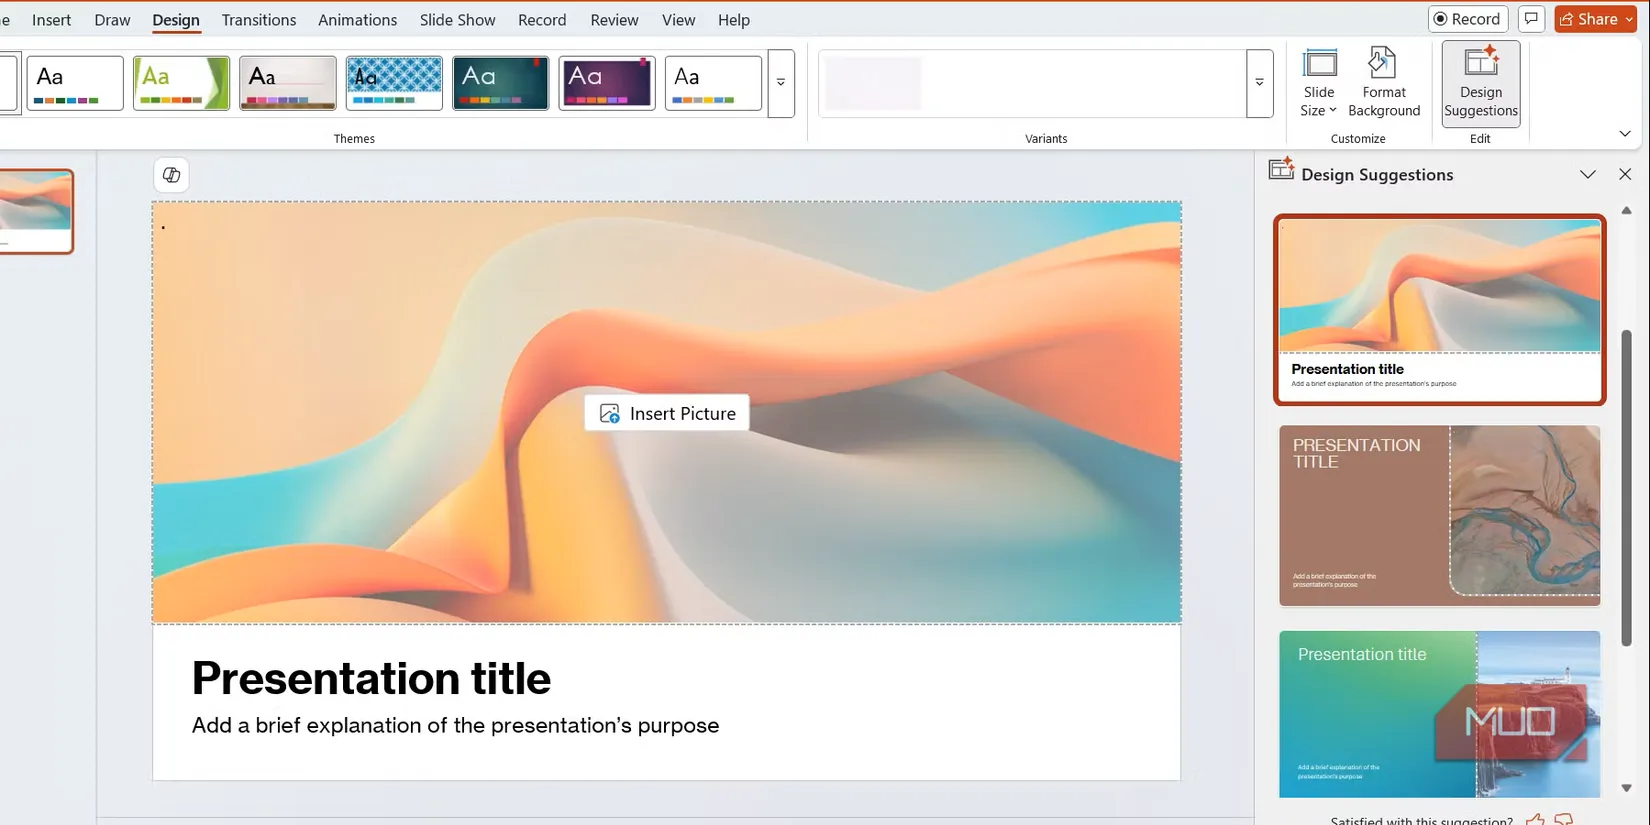Image resolution: width=1650 pixels, height=825 pixels.
Task: Click the Share button
Action: (x=1589, y=19)
